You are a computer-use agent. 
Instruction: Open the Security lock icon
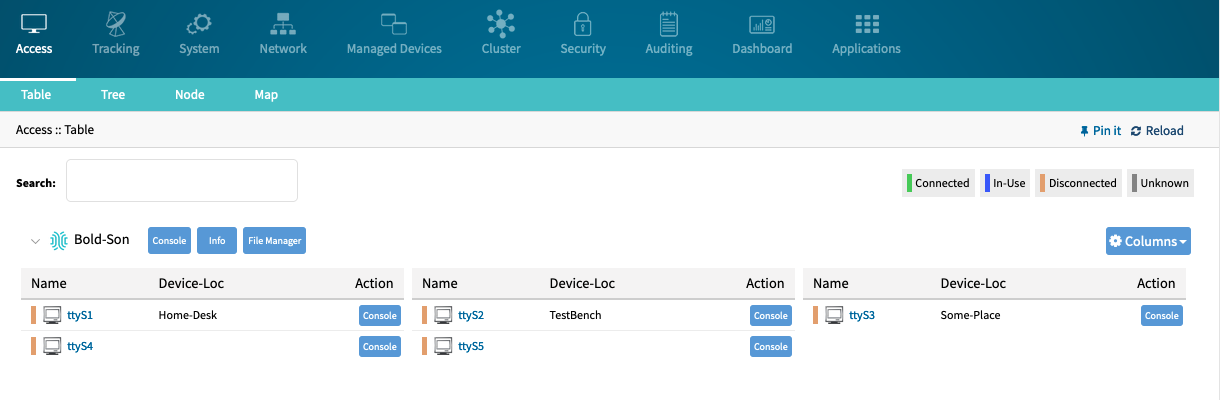point(583,23)
